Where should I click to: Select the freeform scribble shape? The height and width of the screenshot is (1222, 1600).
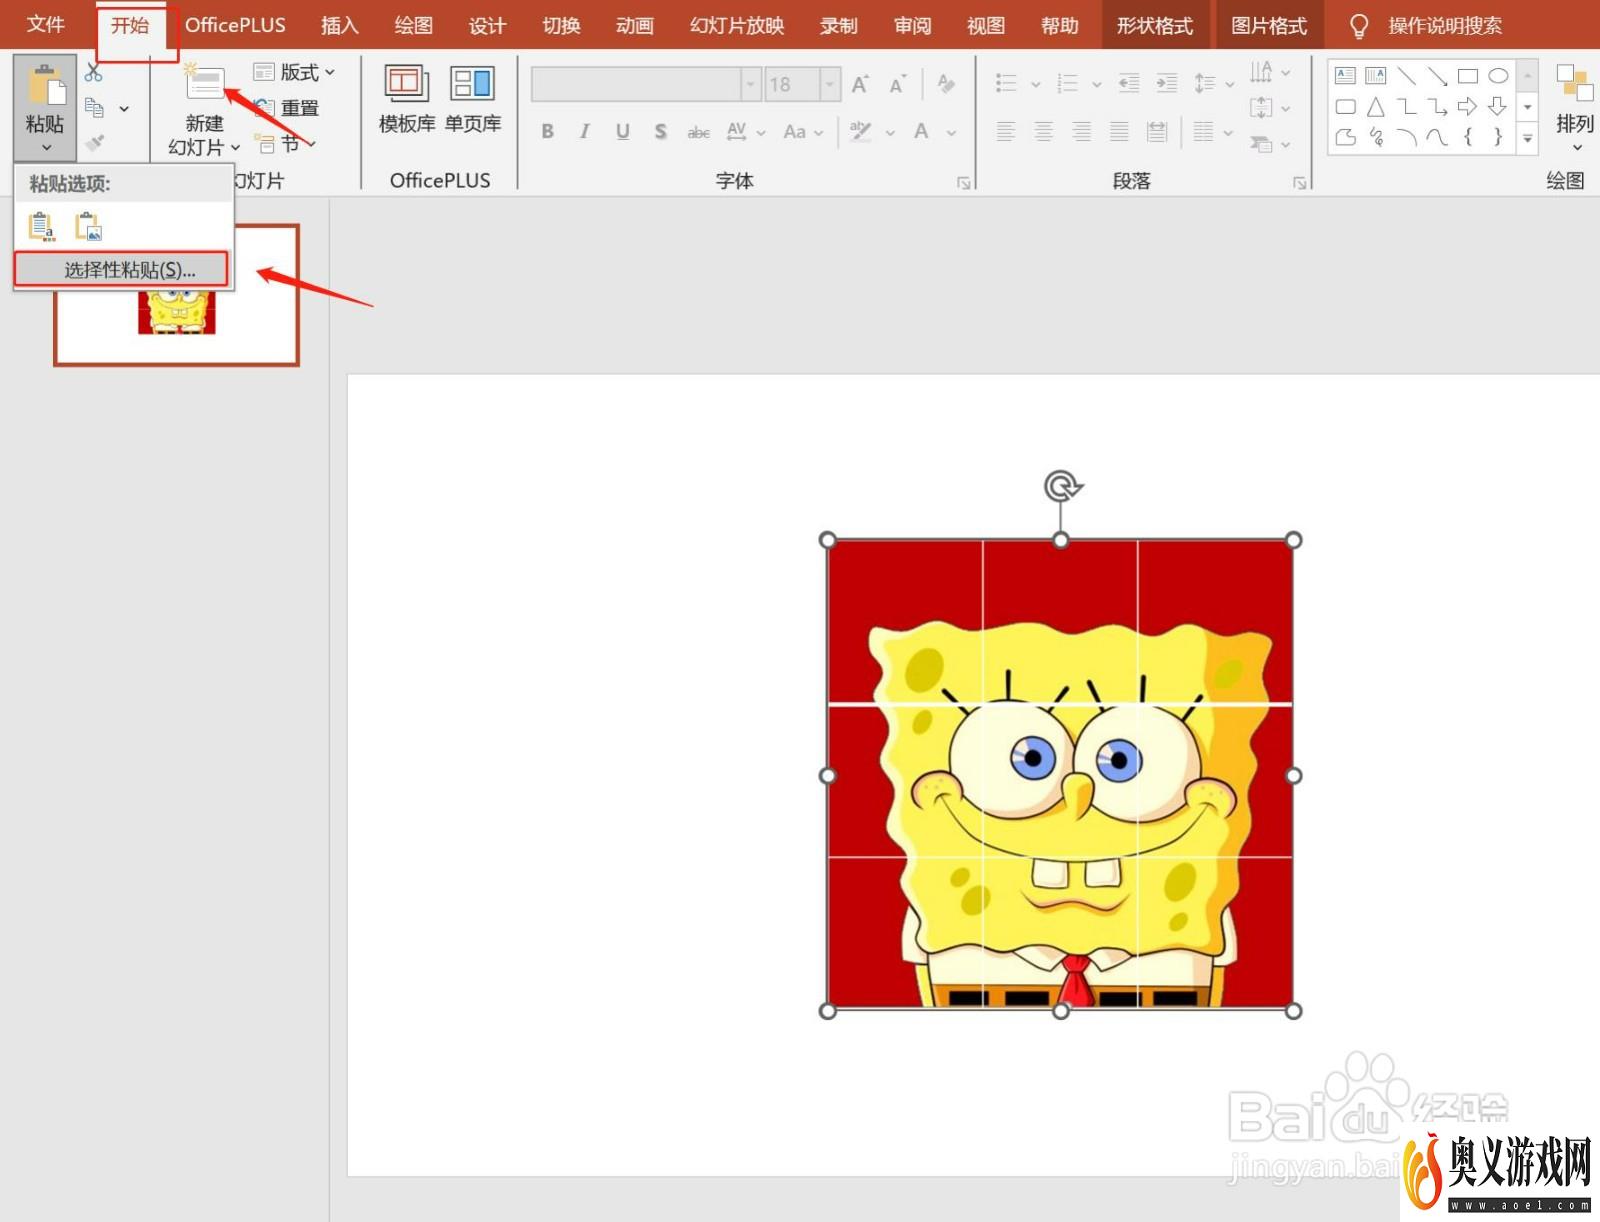pyautogui.click(x=1376, y=137)
